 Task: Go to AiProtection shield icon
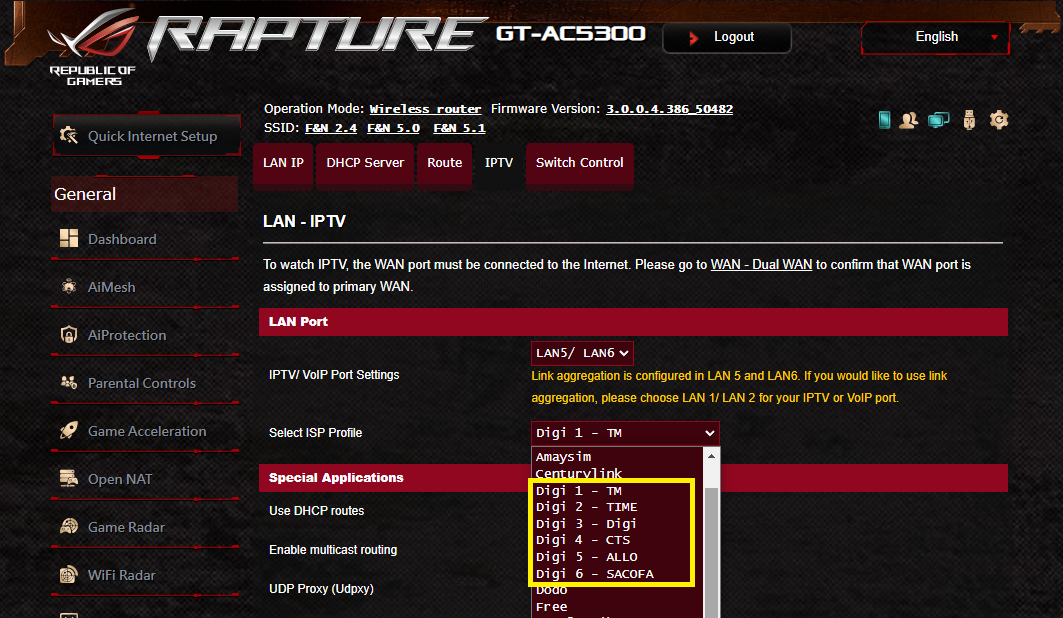(x=69, y=335)
